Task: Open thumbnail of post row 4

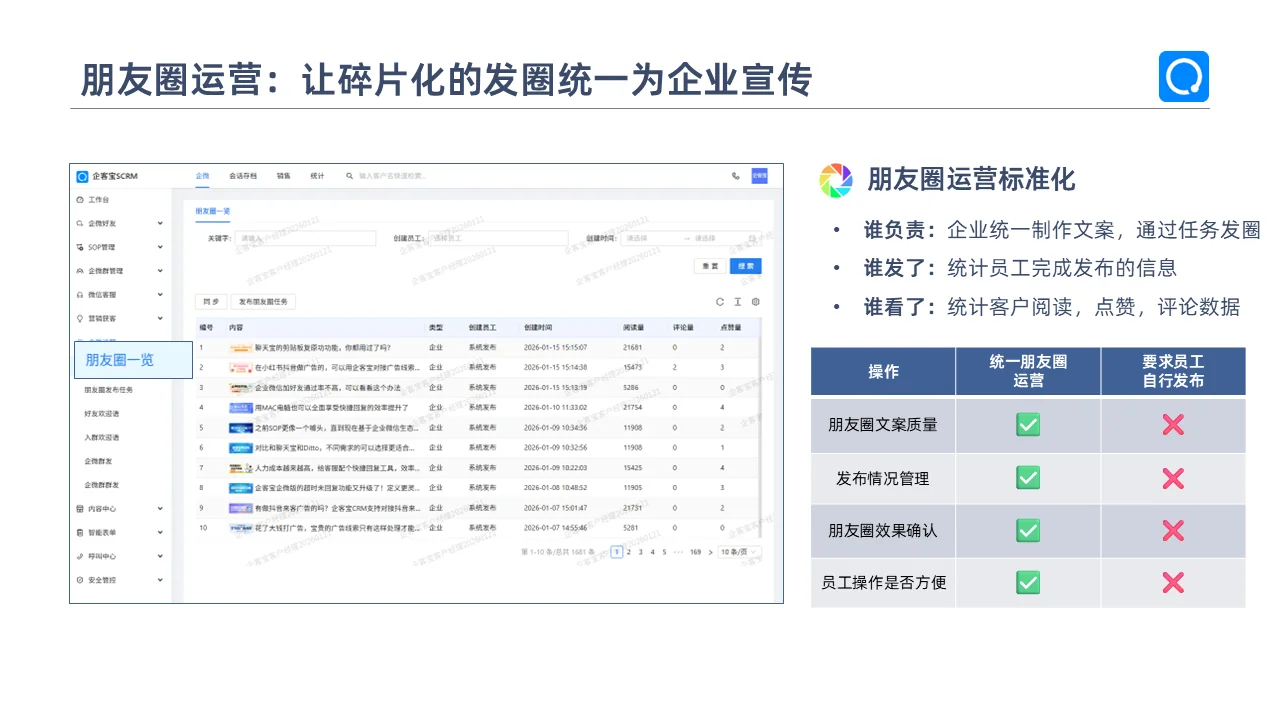Action: [x=240, y=408]
